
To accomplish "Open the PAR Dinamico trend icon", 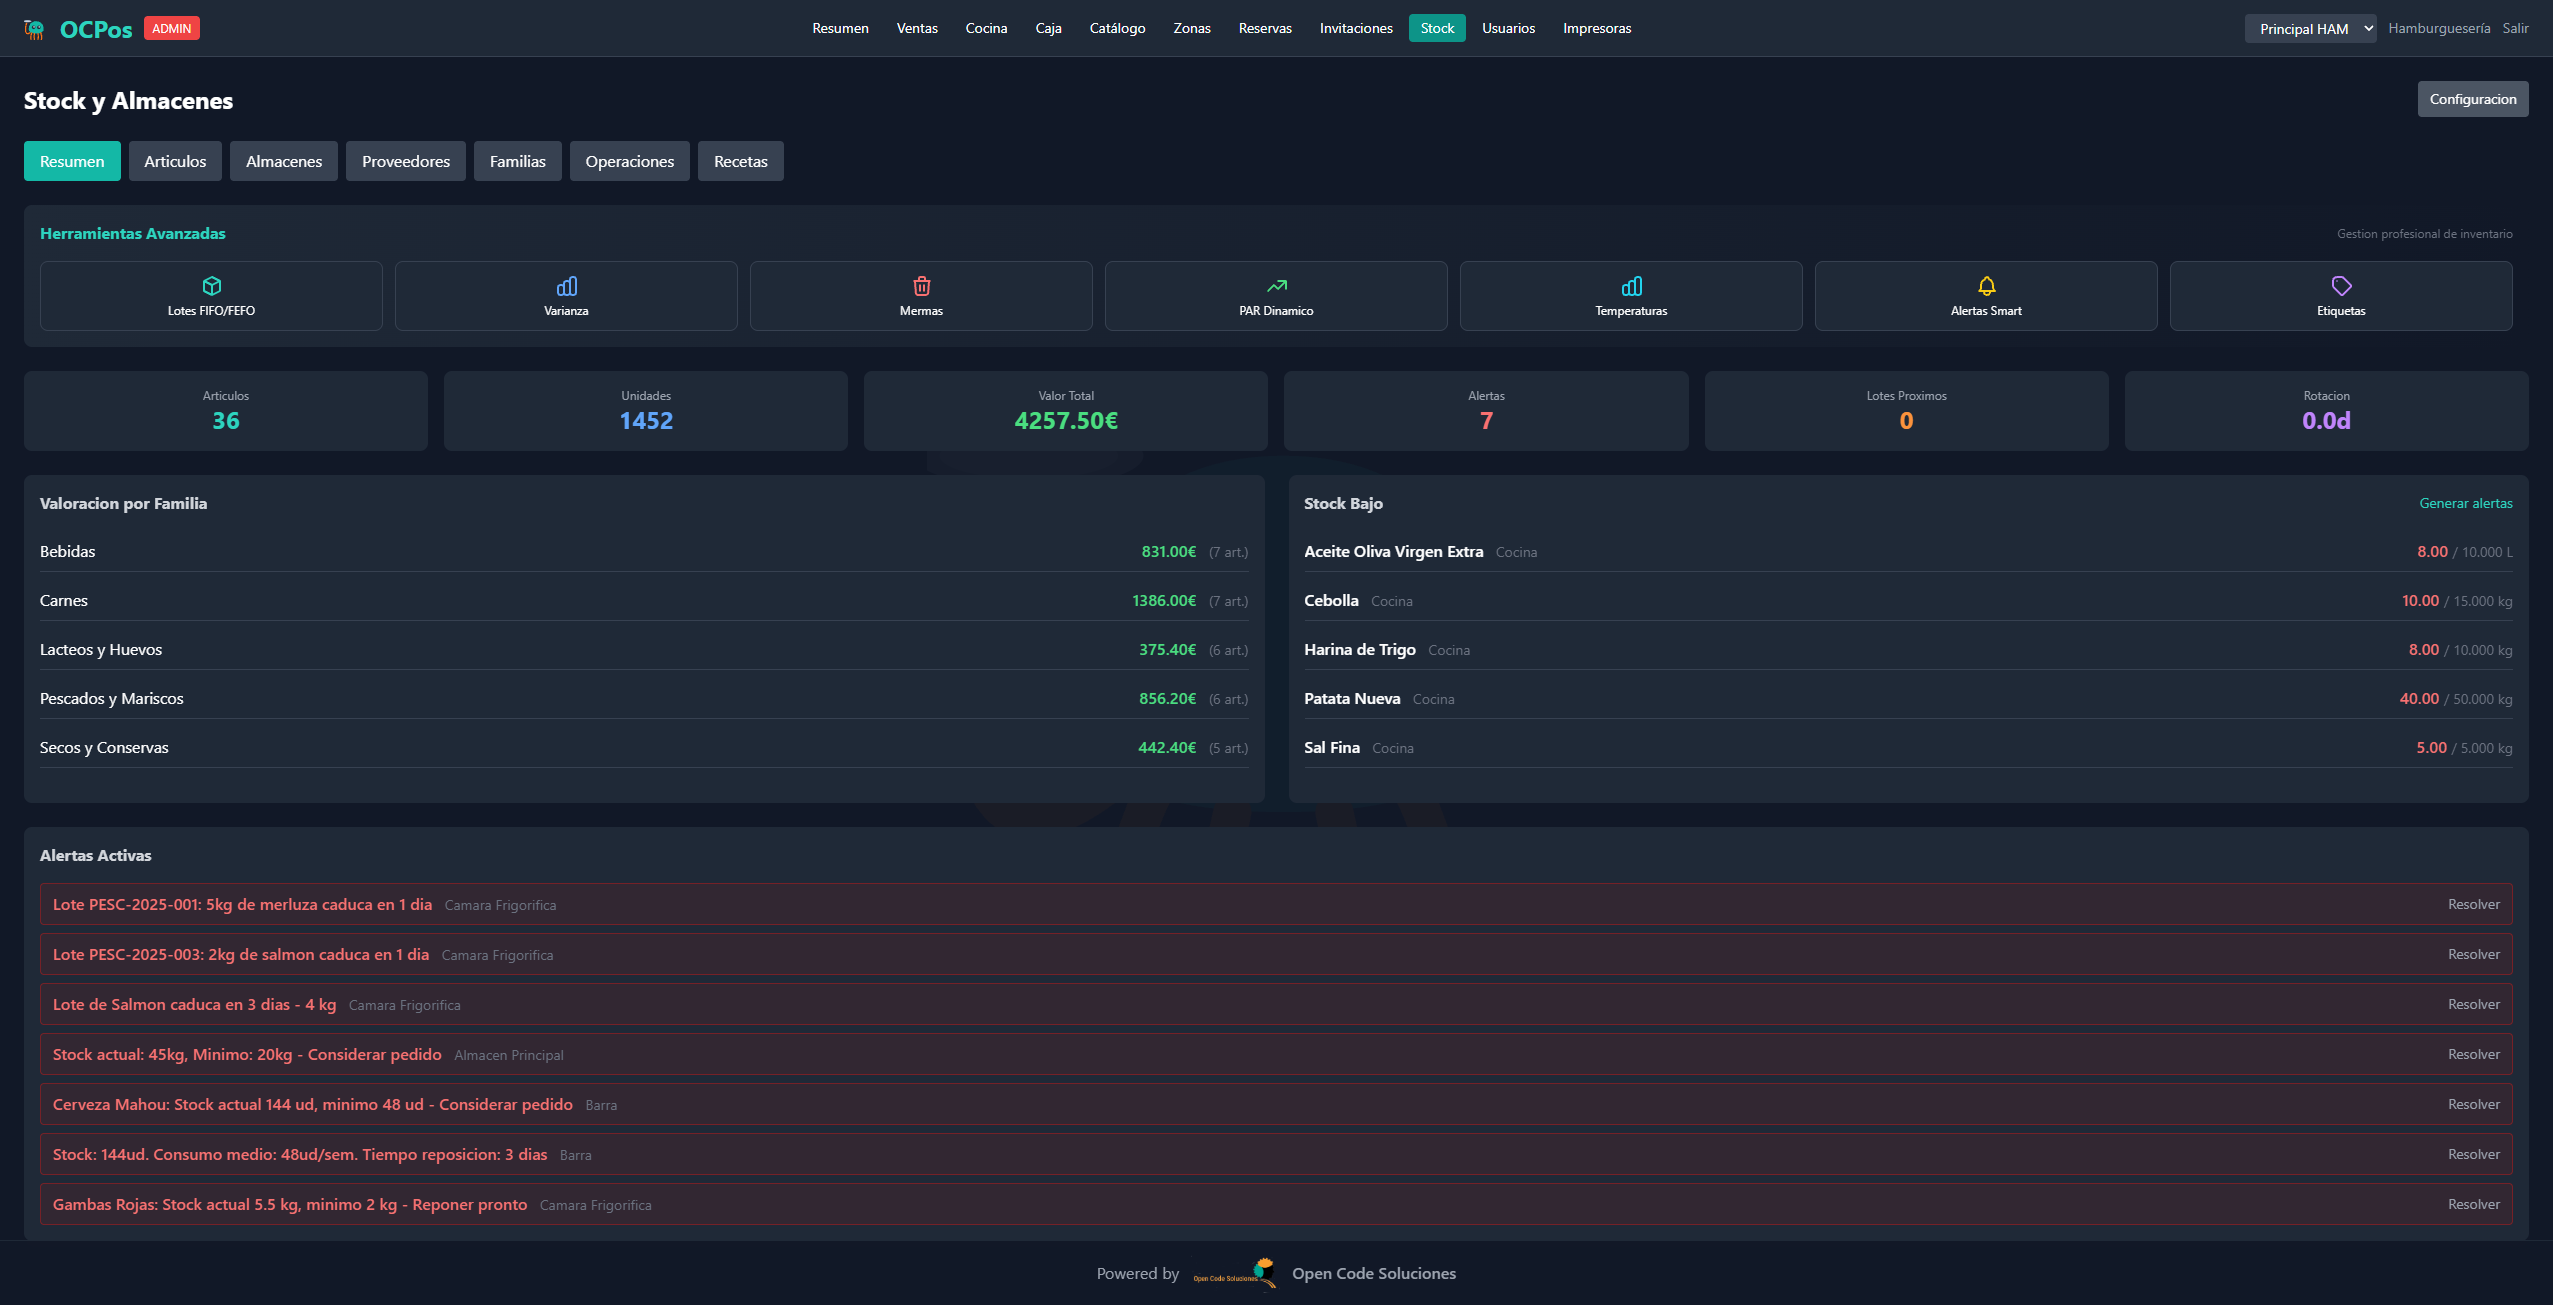I will point(1276,286).
